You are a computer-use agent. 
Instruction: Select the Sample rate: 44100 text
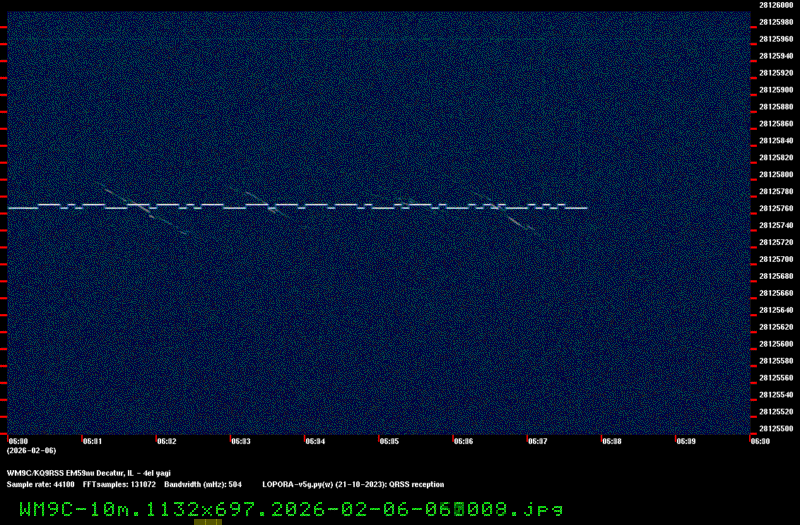click(x=41, y=484)
